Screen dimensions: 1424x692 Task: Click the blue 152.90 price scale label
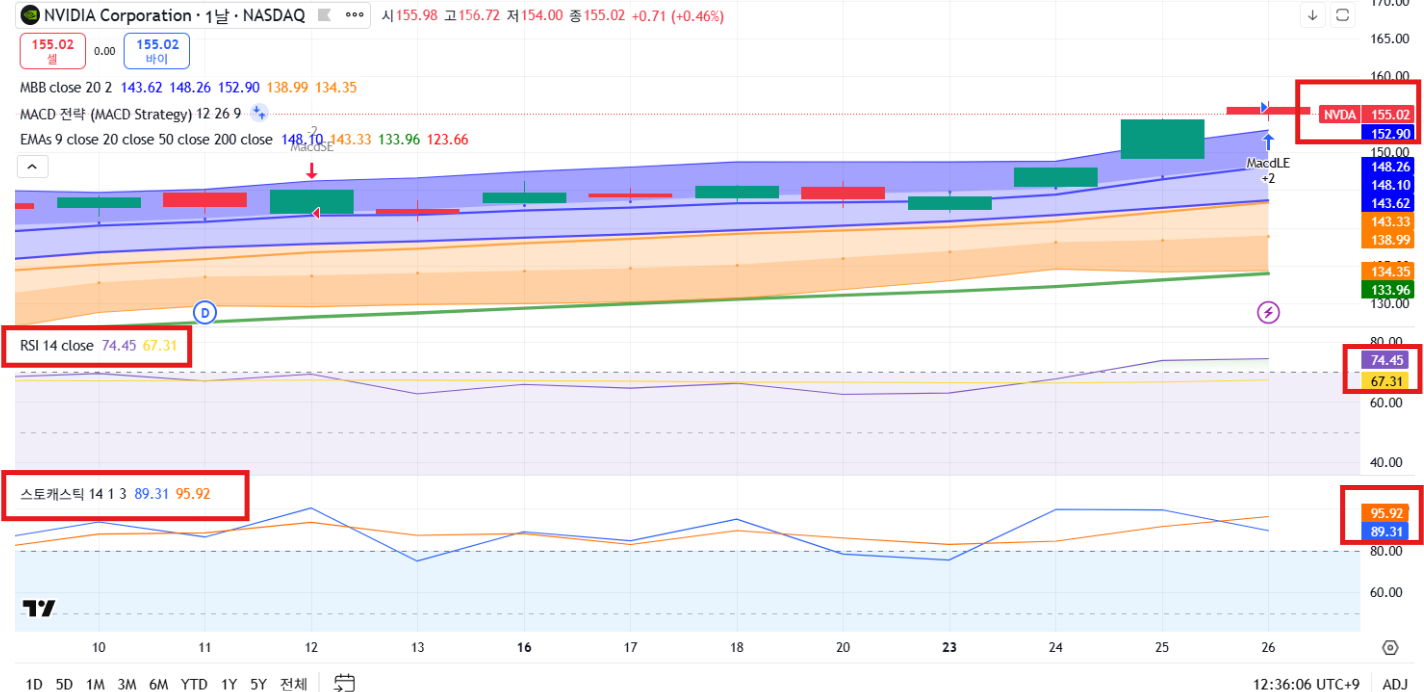(x=1389, y=133)
